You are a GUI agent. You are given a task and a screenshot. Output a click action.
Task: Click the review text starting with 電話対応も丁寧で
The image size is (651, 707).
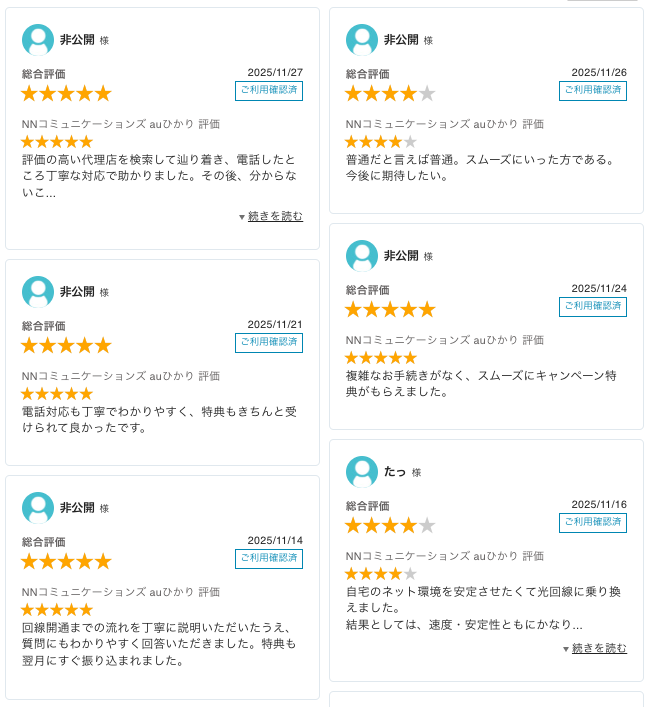click(159, 420)
